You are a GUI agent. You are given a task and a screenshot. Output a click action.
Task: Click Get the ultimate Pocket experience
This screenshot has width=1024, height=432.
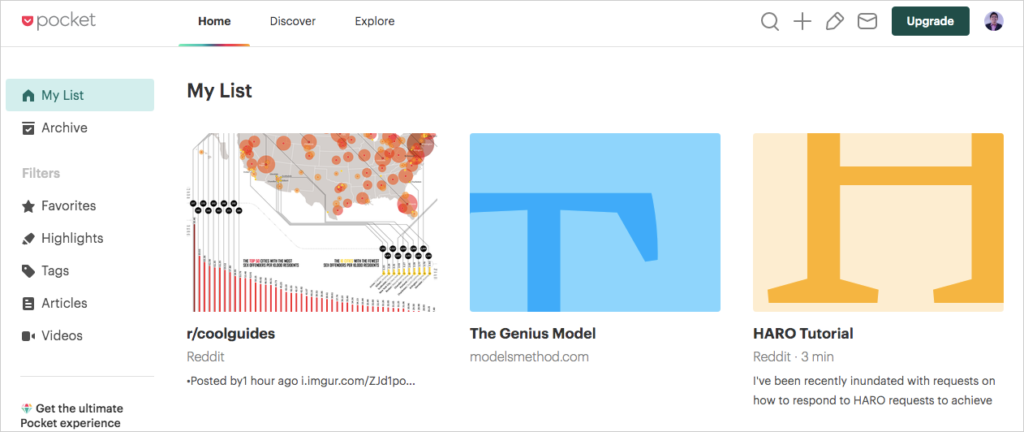tap(72, 416)
